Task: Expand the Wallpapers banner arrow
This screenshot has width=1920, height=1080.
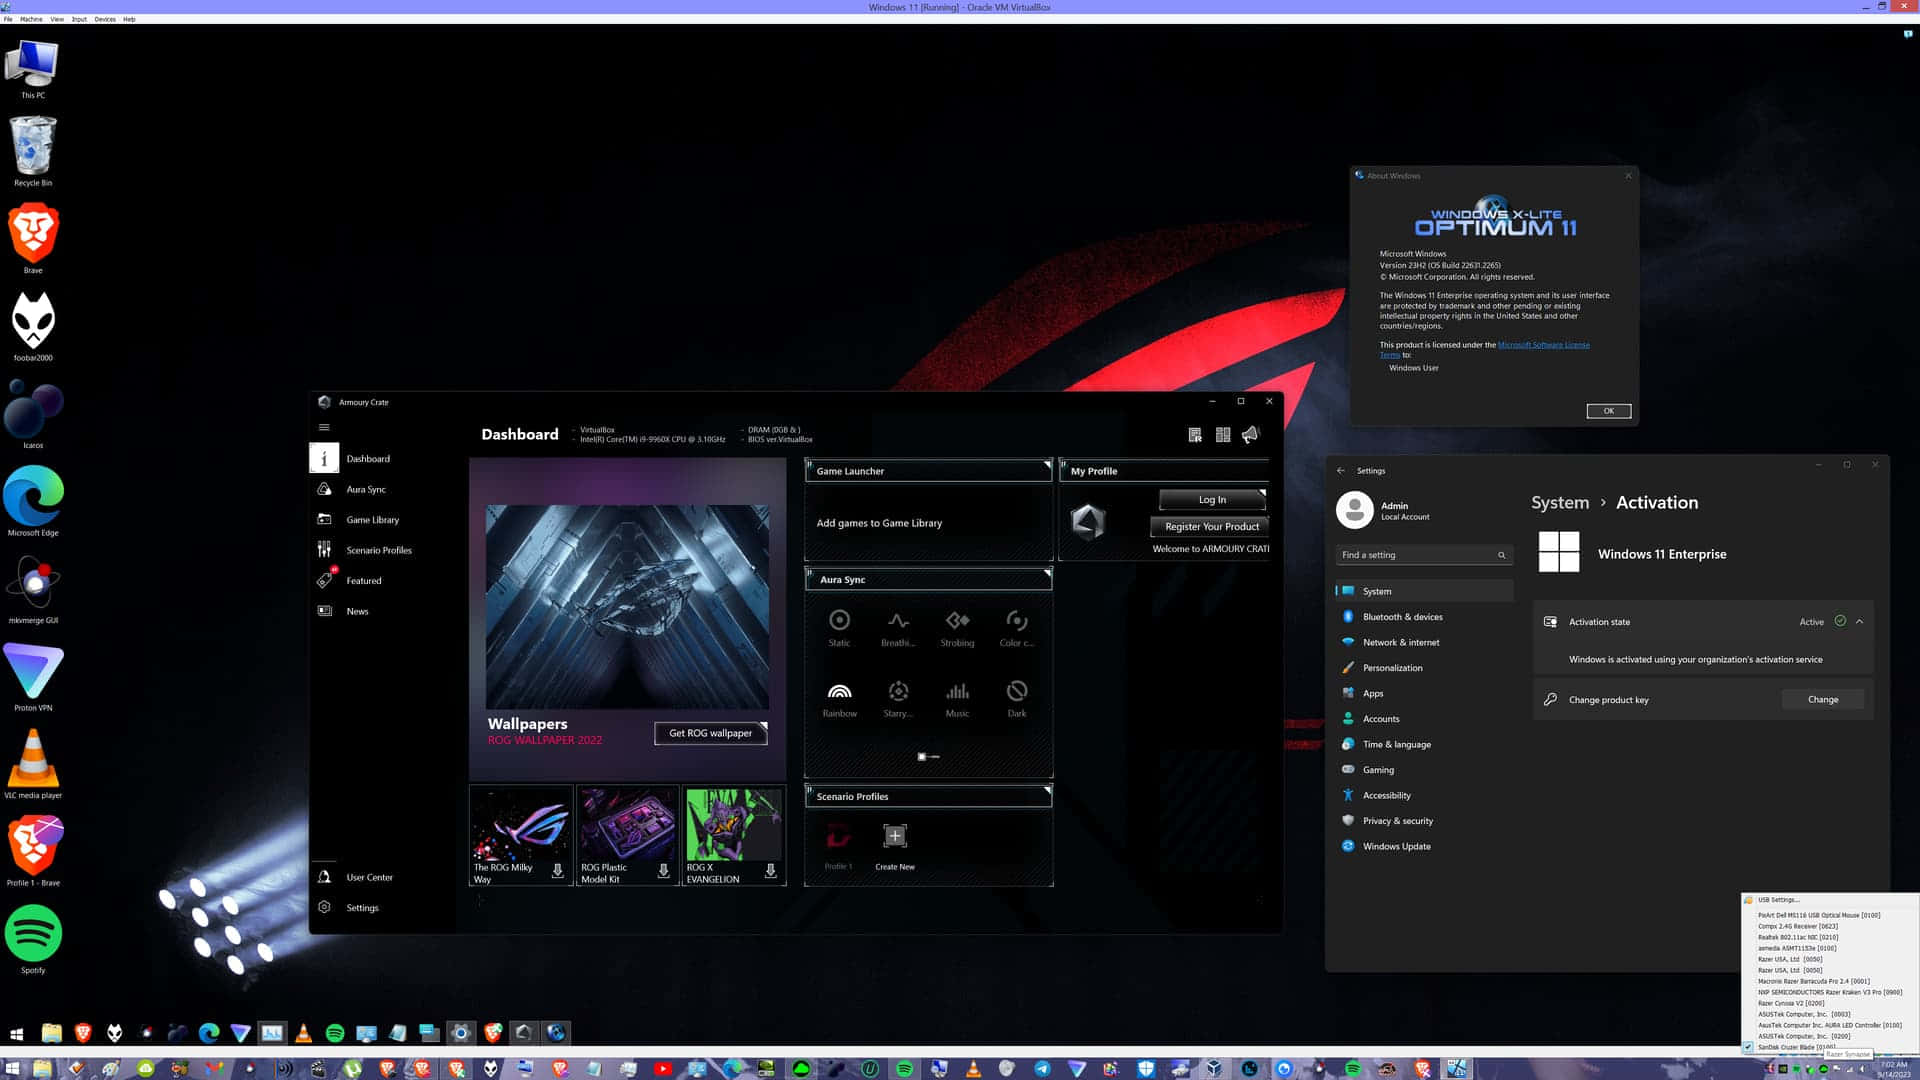Action: coord(765,726)
